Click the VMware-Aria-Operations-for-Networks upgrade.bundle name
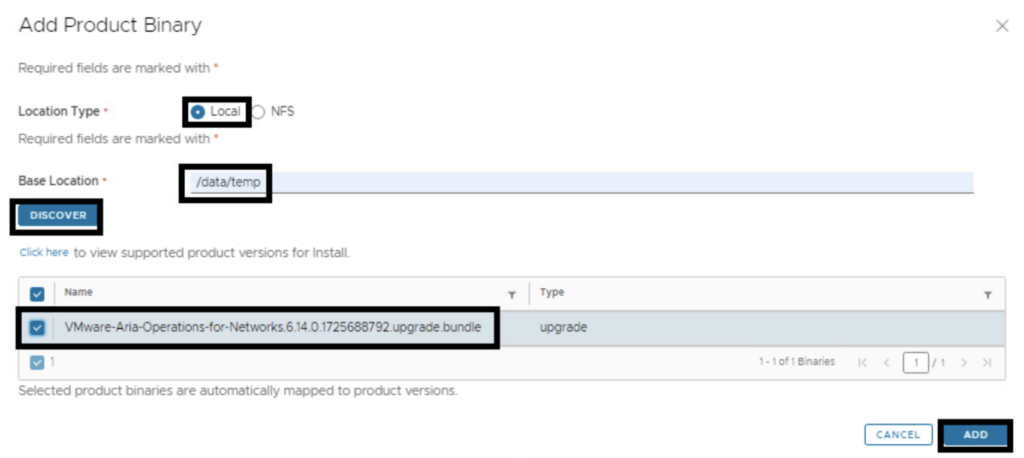The height and width of the screenshot is (458, 1024). (x=272, y=327)
